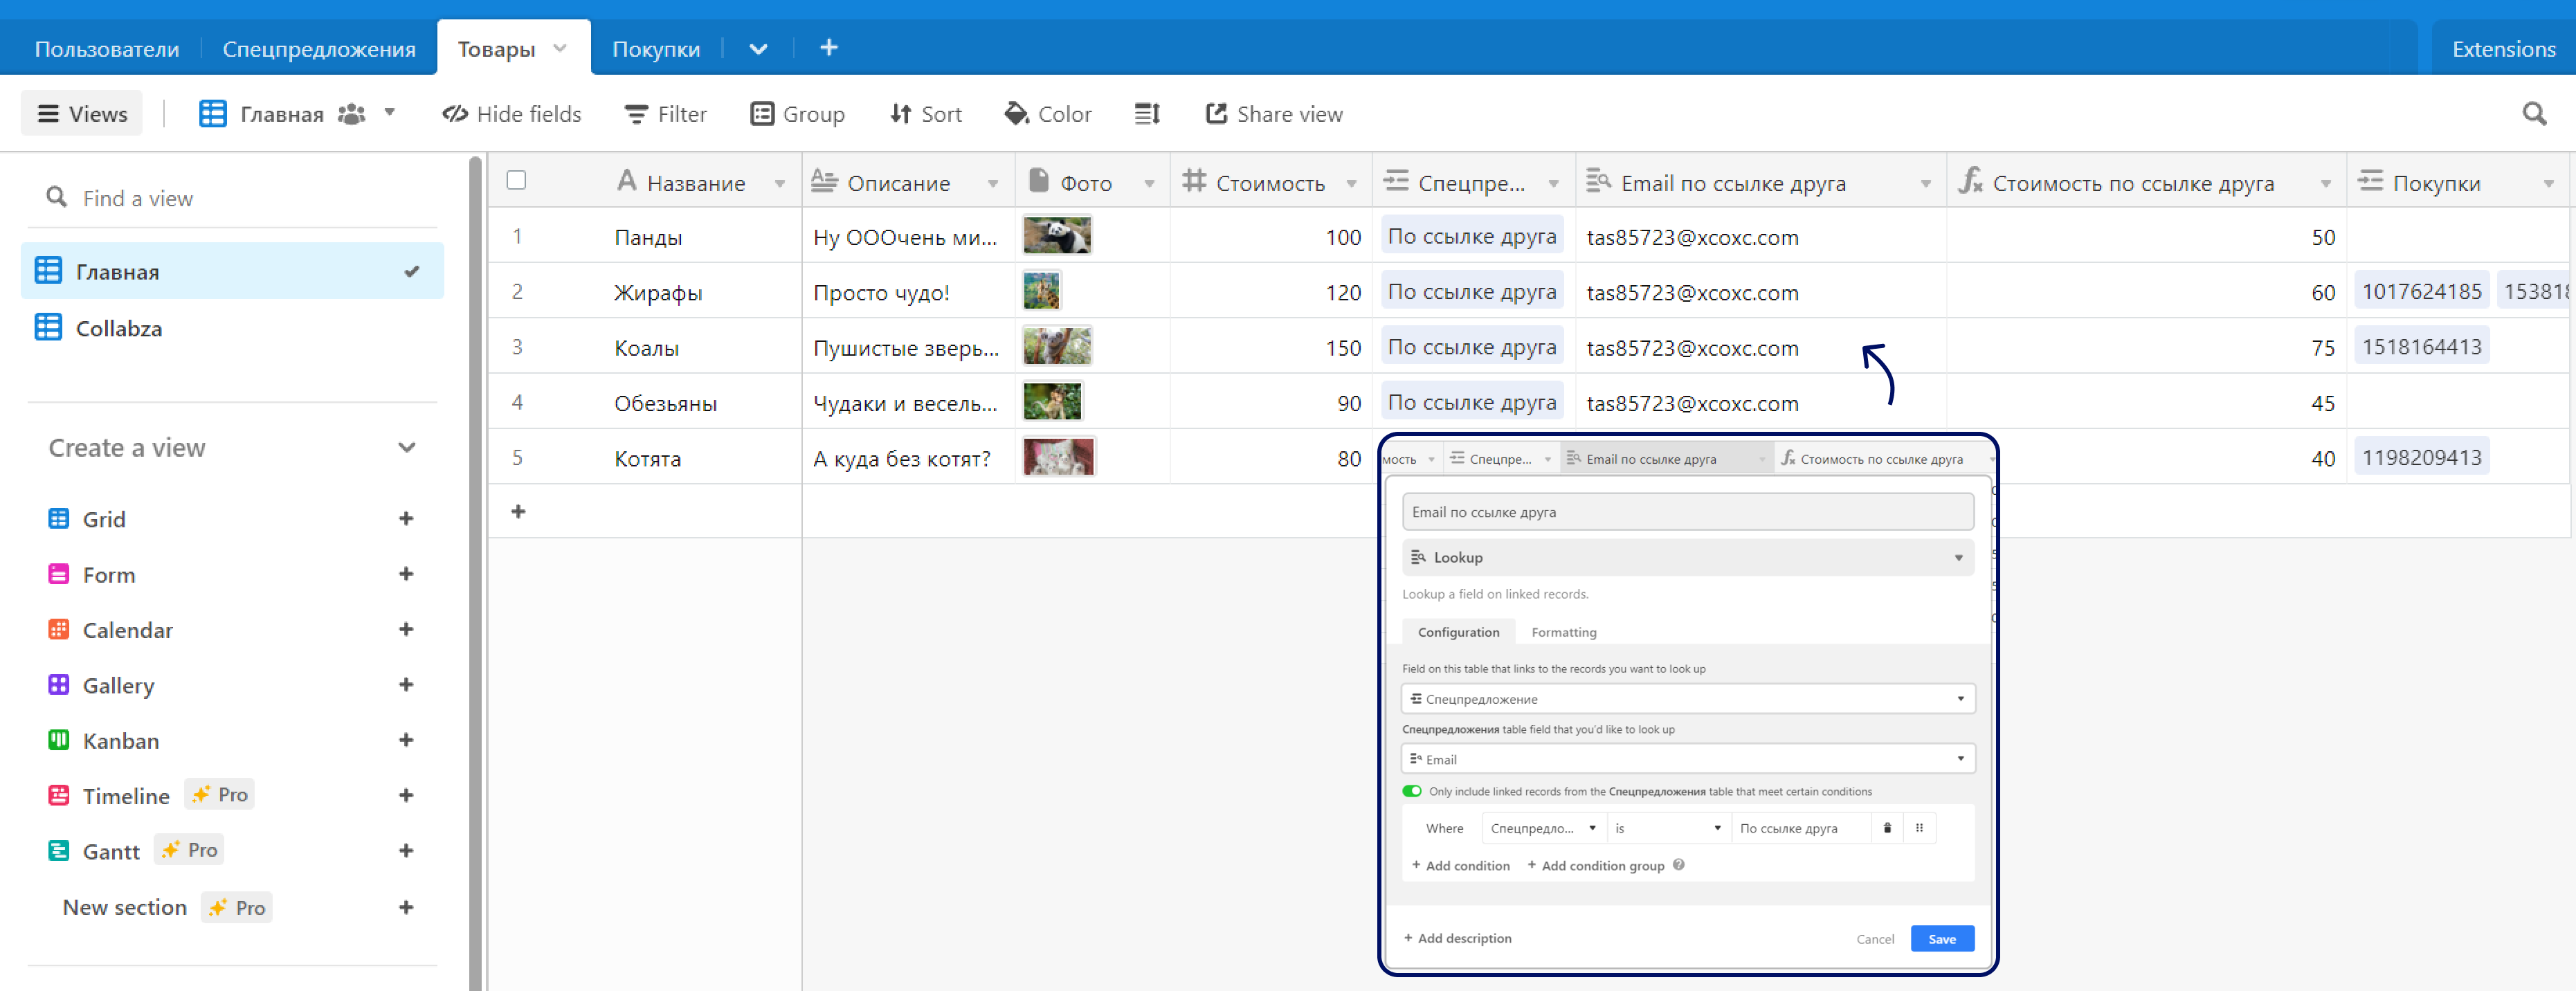Click plus to create Form view
The height and width of the screenshot is (991, 2576).
click(406, 574)
